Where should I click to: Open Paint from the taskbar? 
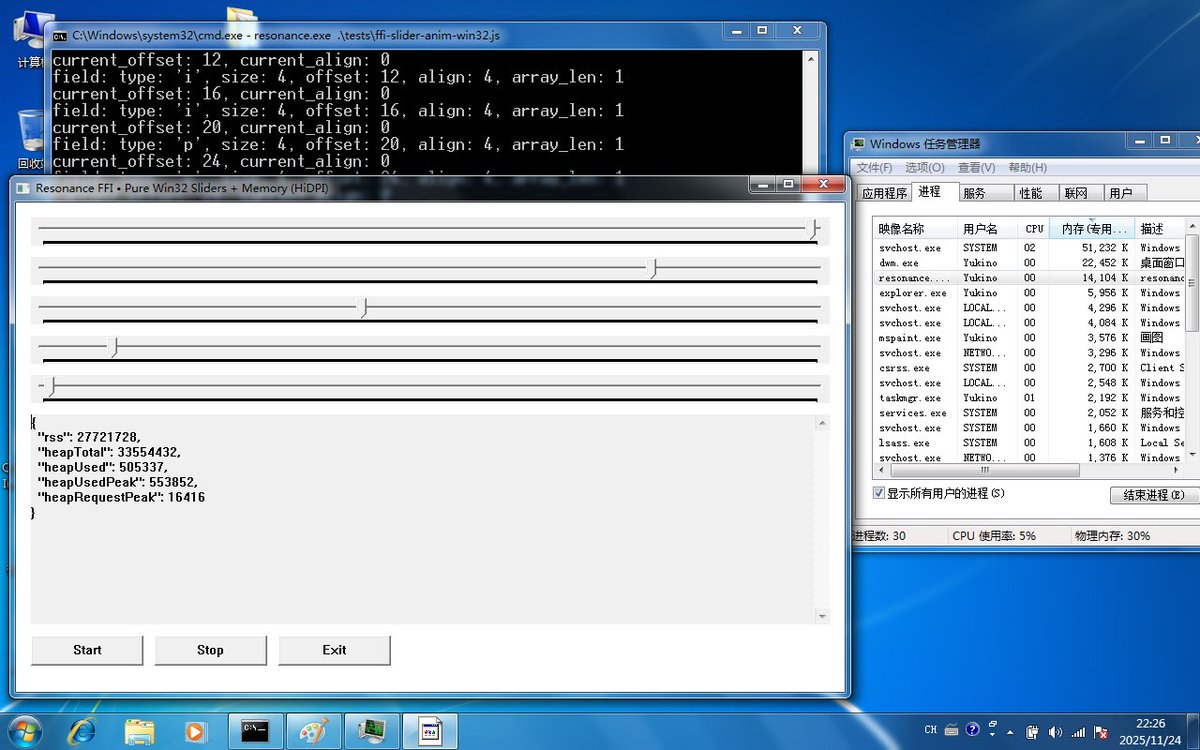click(312, 730)
